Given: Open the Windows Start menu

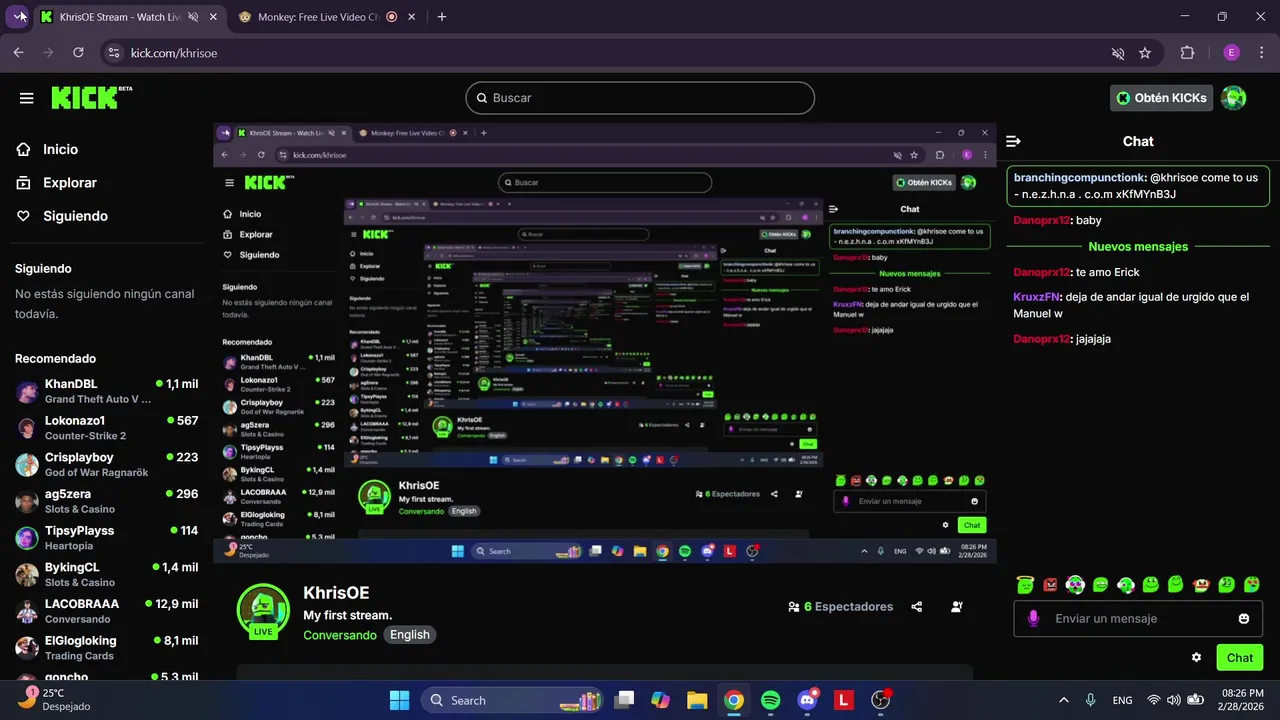Looking at the screenshot, I should [399, 700].
